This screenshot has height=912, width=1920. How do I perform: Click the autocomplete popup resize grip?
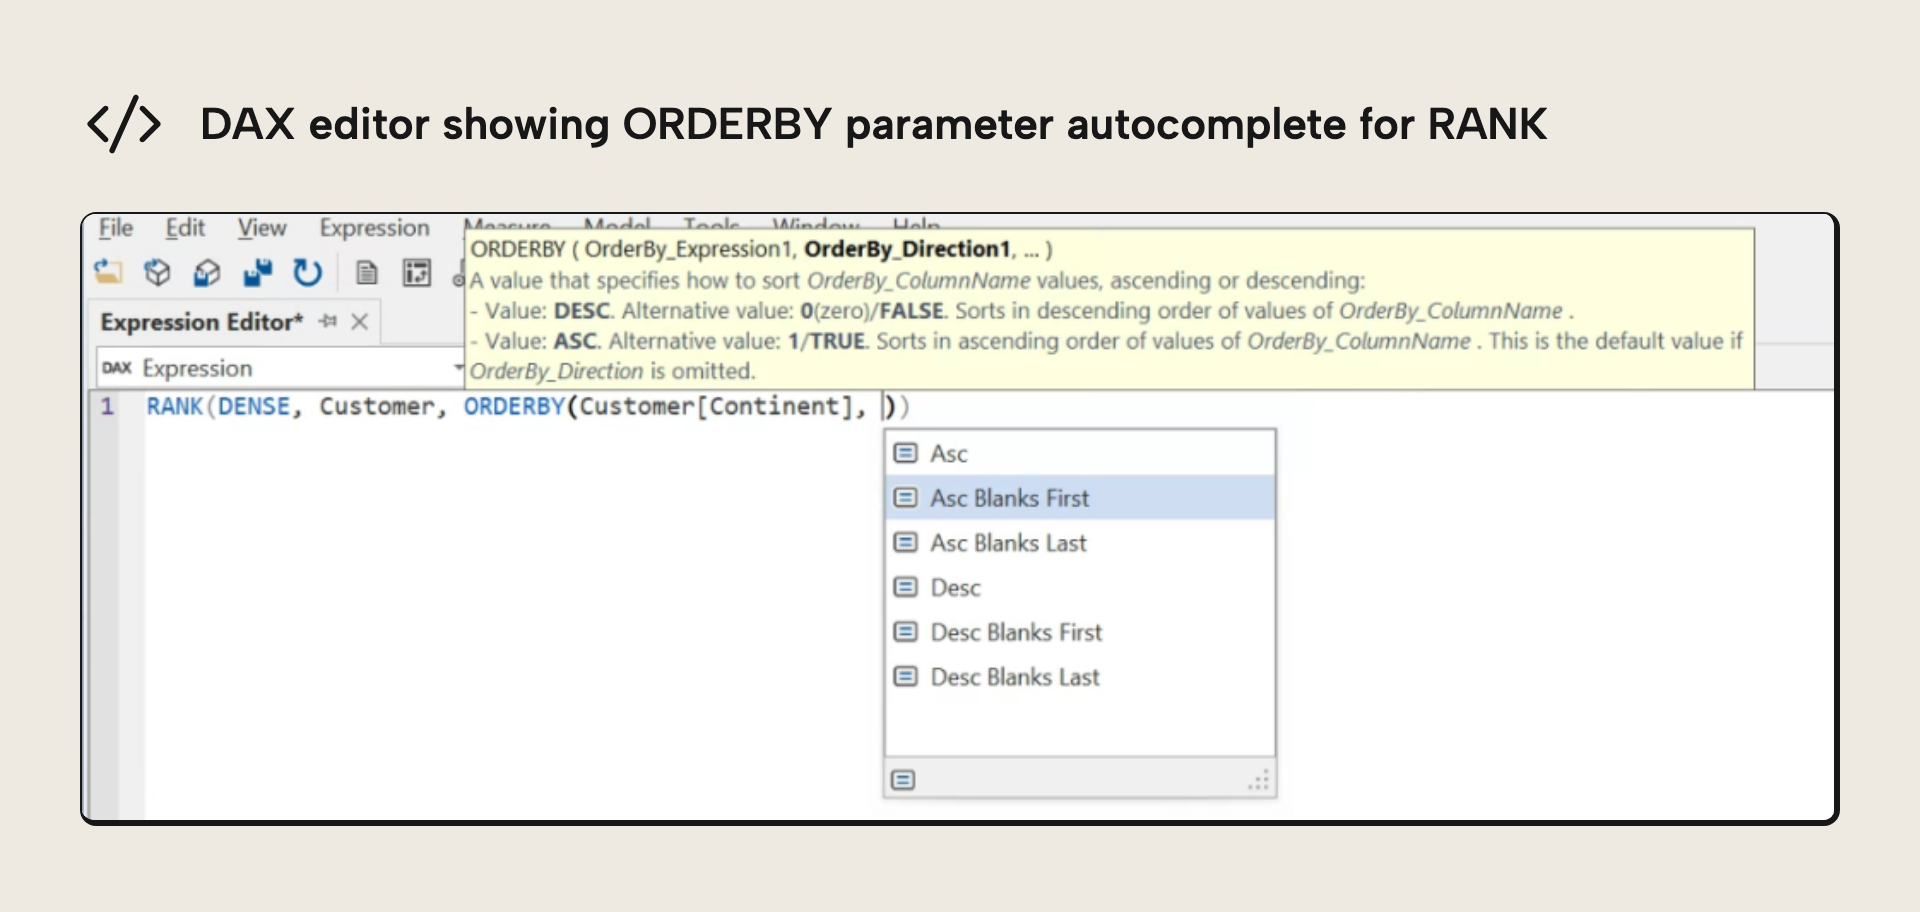coord(1259,780)
